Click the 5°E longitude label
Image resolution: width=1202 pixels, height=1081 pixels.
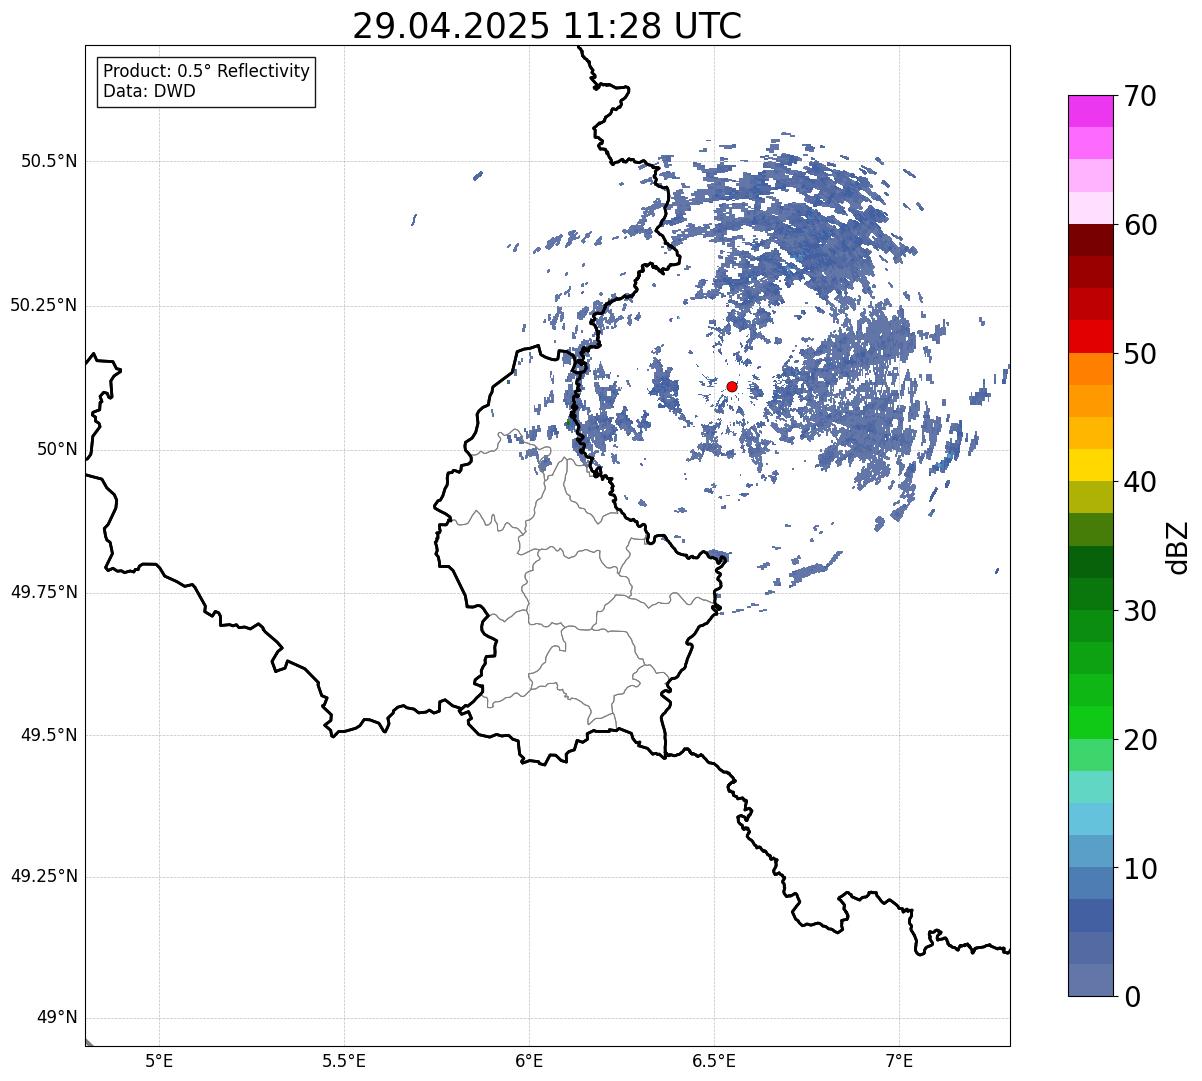159,1060
